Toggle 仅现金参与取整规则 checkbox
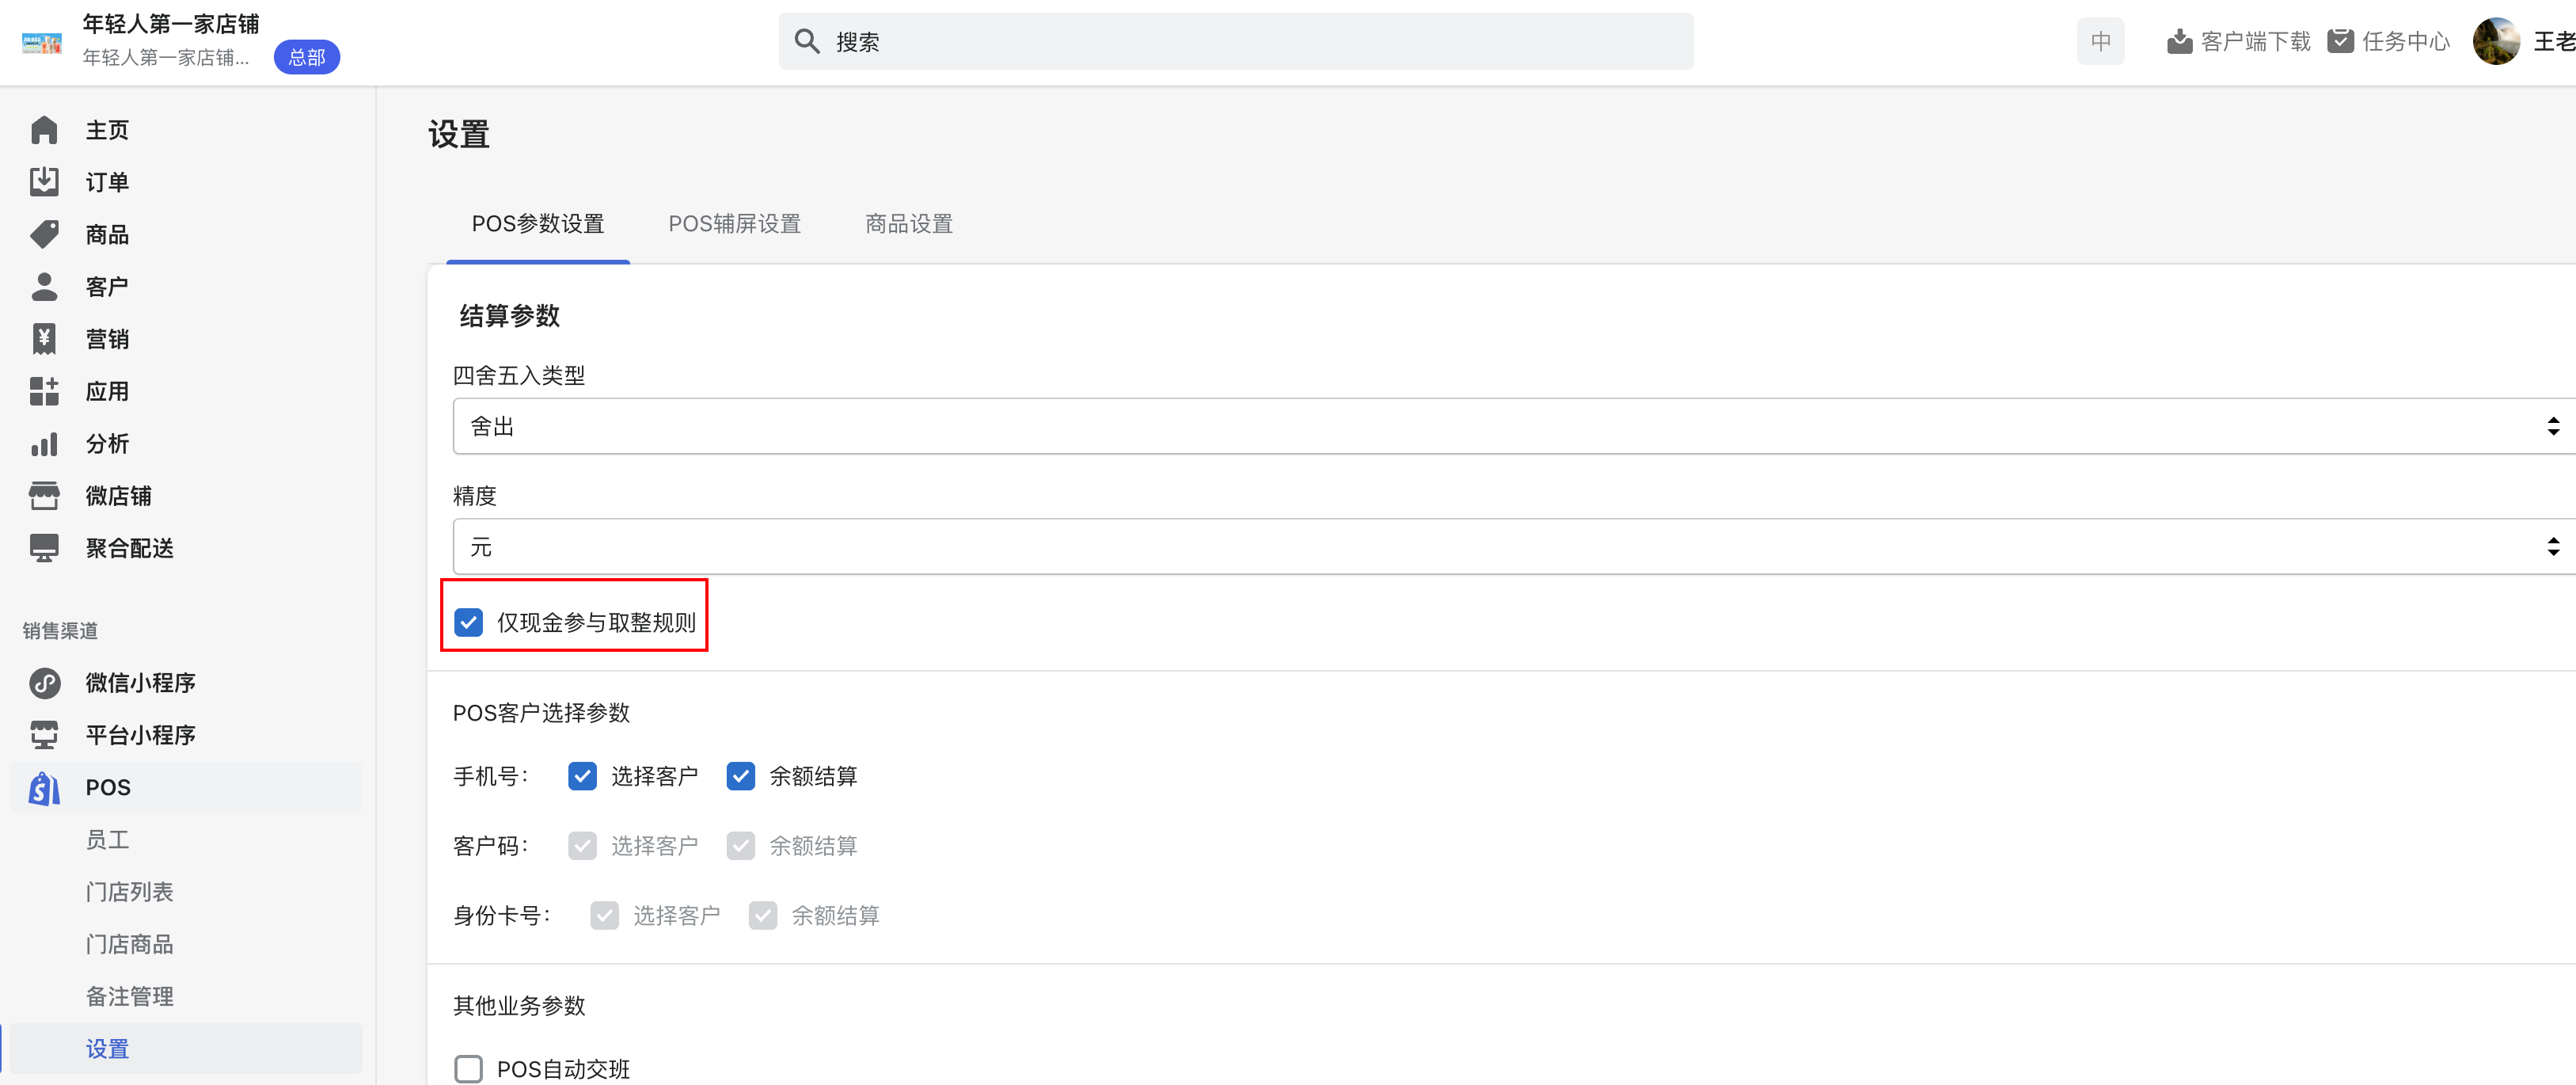The image size is (2576, 1085). click(x=468, y=622)
